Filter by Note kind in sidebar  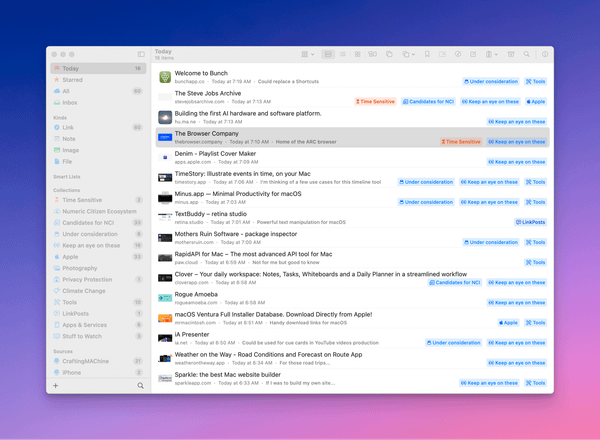pos(98,139)
